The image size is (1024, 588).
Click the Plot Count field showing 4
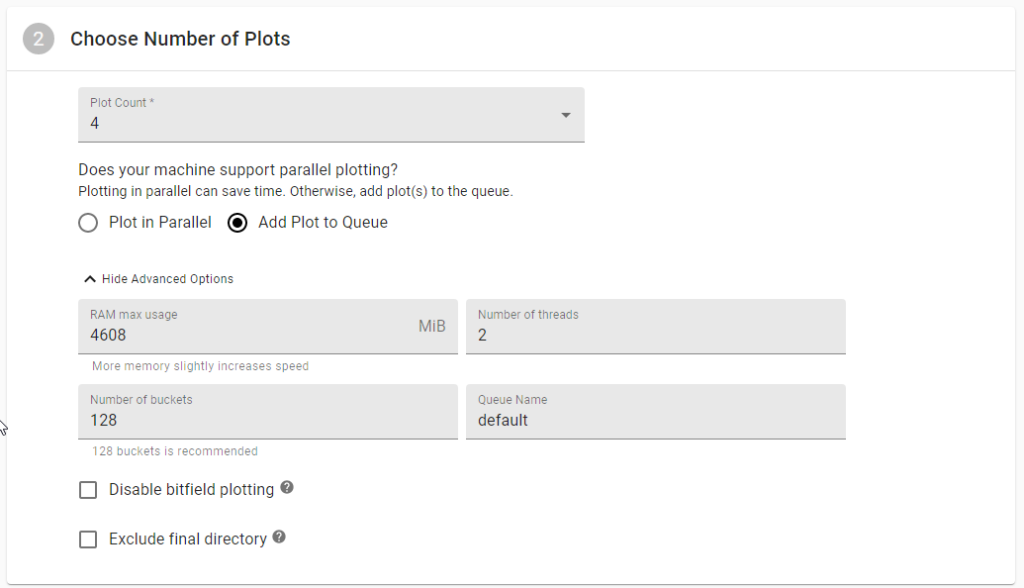[x=331, y=115]
